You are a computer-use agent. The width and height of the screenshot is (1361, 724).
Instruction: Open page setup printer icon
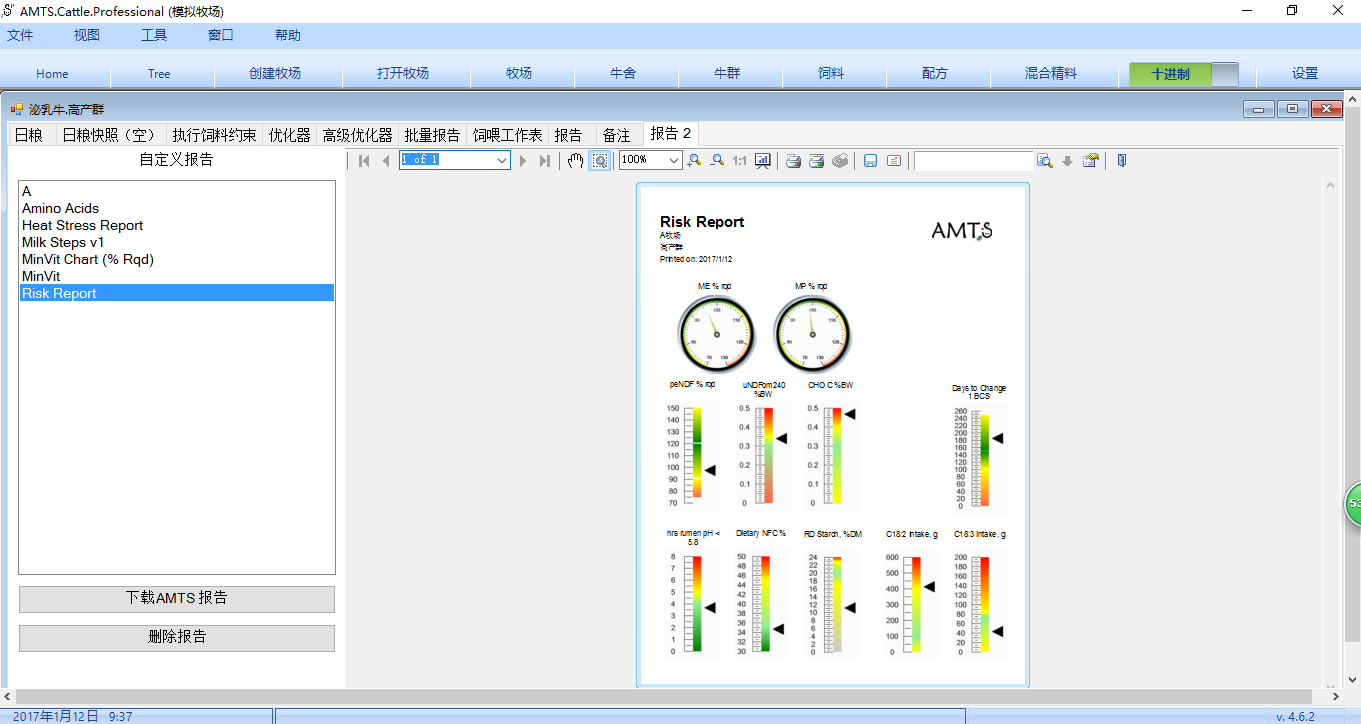point(840,160)
